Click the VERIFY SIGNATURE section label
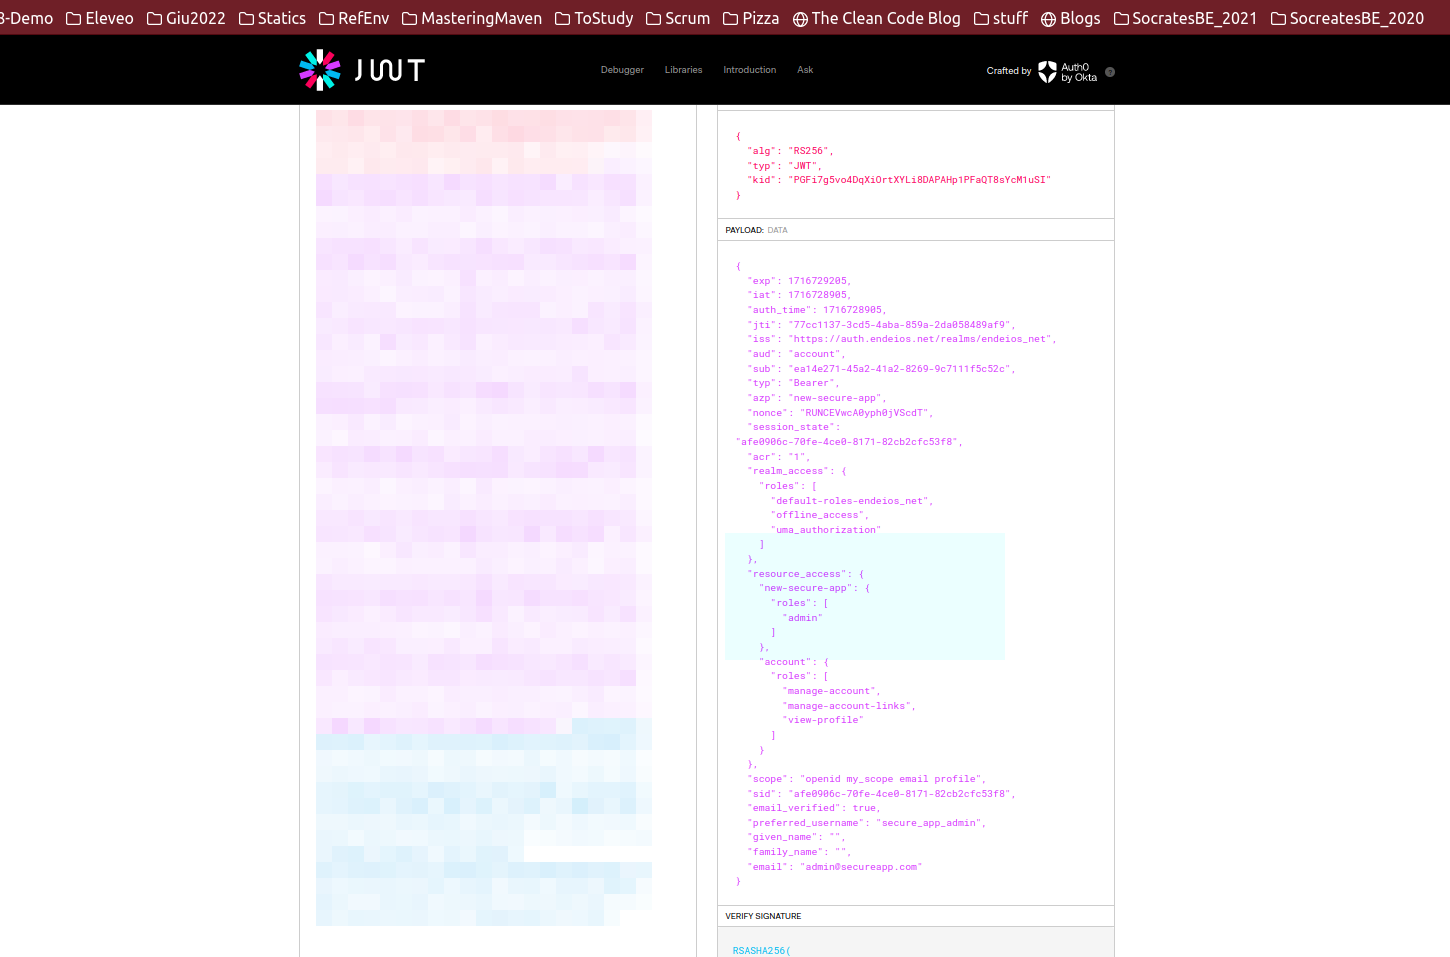 coord(763,916)
